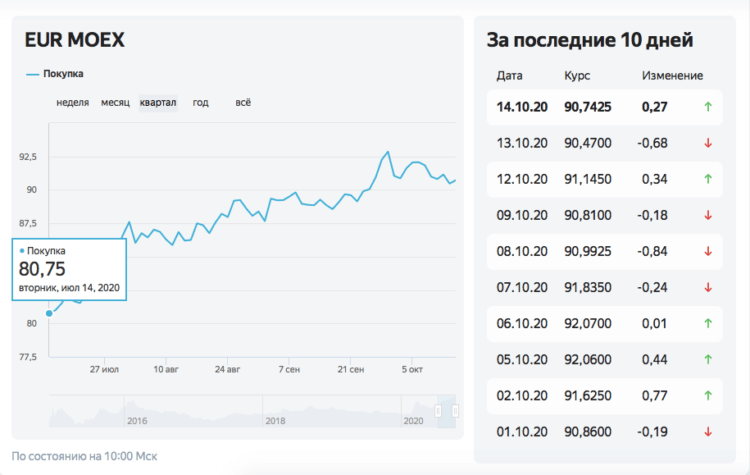Image resolution: width=750 pixels, height=475 pixels.
Task: Click the green up arrow for 02.10.20
Action: pyautogui.click(x=708, y=396)
